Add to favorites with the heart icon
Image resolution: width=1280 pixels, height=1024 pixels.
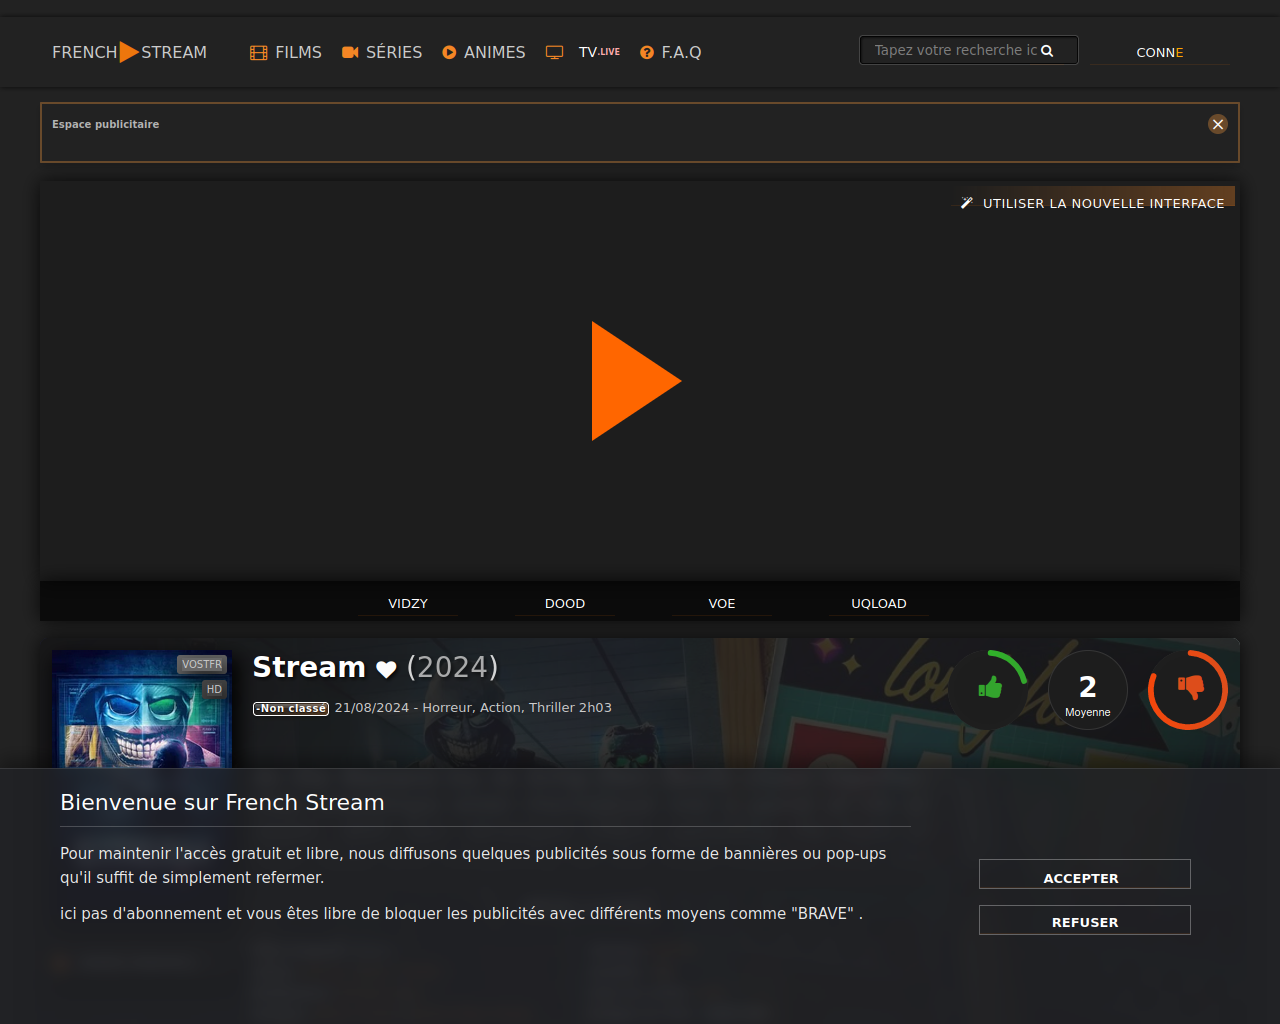coord(386,669)
